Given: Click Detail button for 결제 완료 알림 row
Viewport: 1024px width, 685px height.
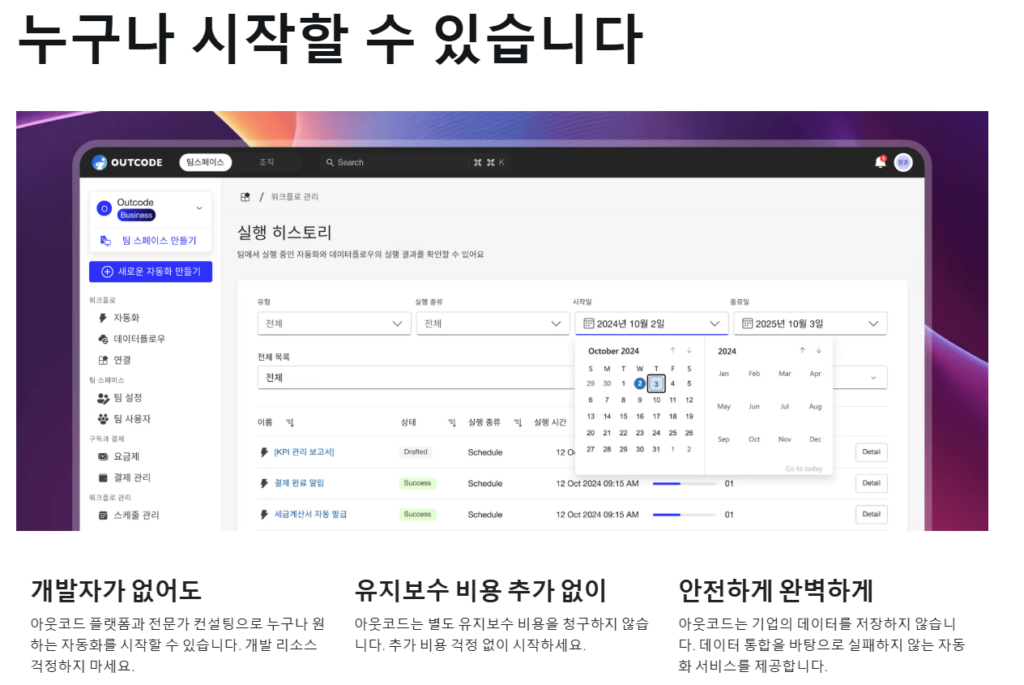Looking at the screenshot, I should (871, 483).
